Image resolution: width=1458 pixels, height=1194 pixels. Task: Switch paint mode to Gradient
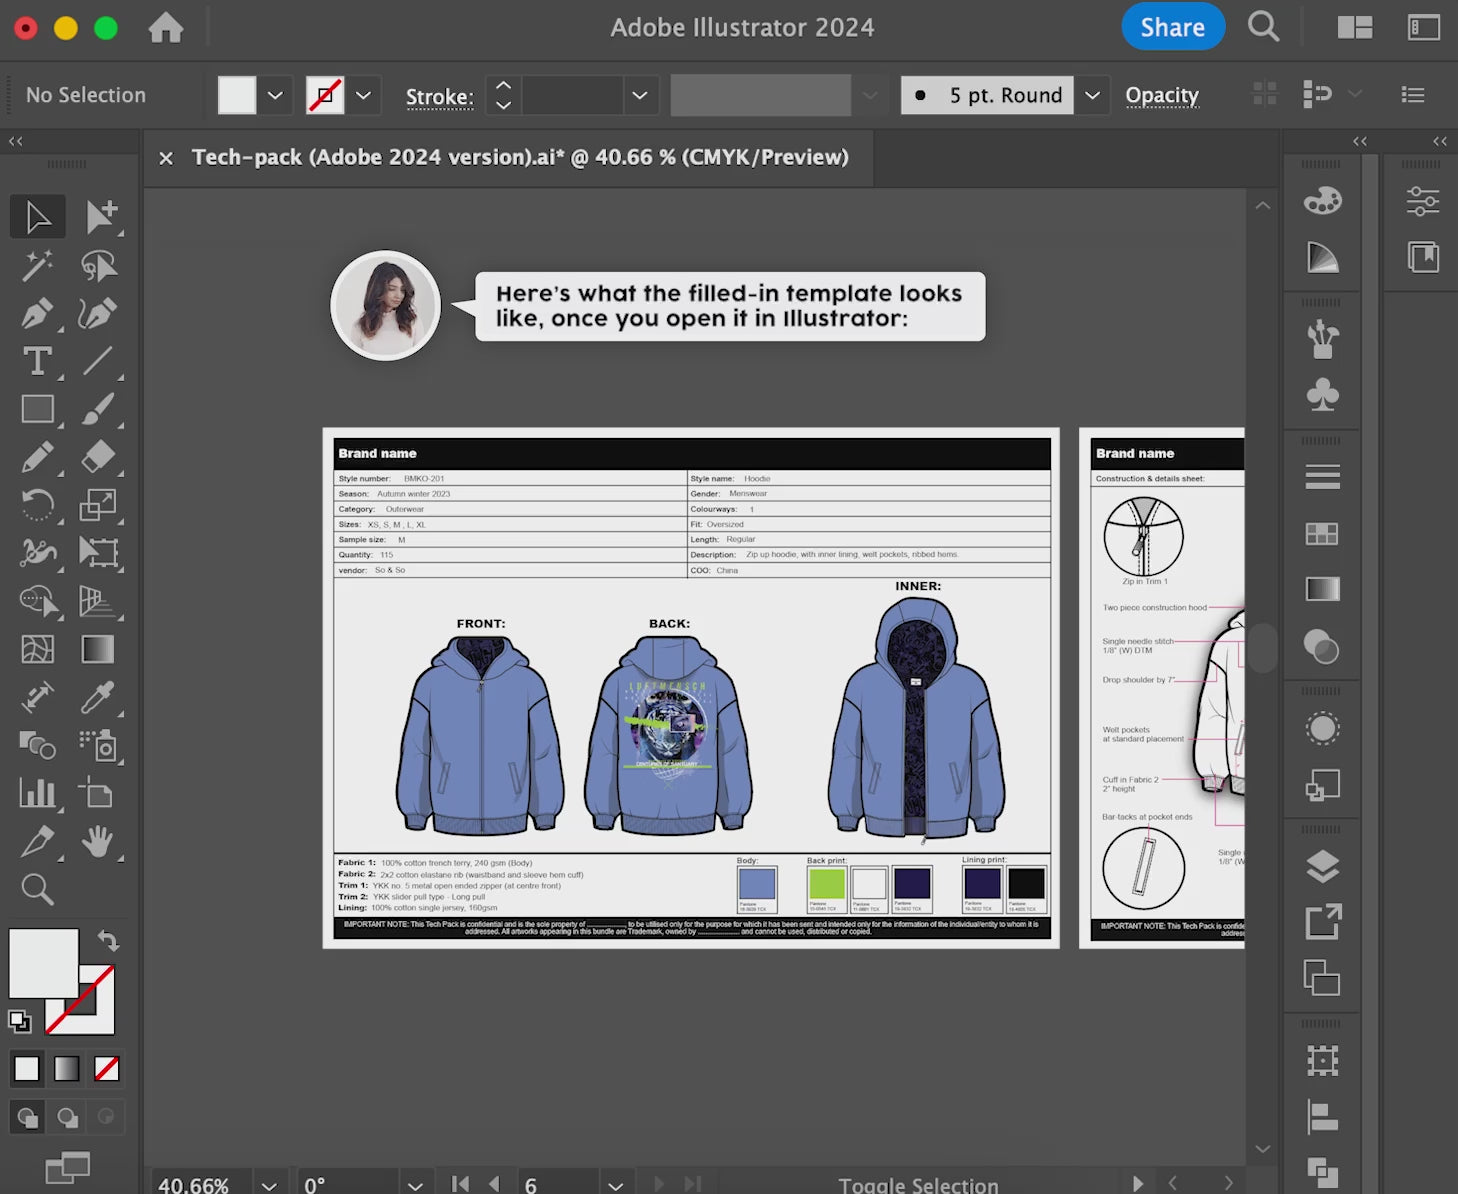coord(66,1069)
